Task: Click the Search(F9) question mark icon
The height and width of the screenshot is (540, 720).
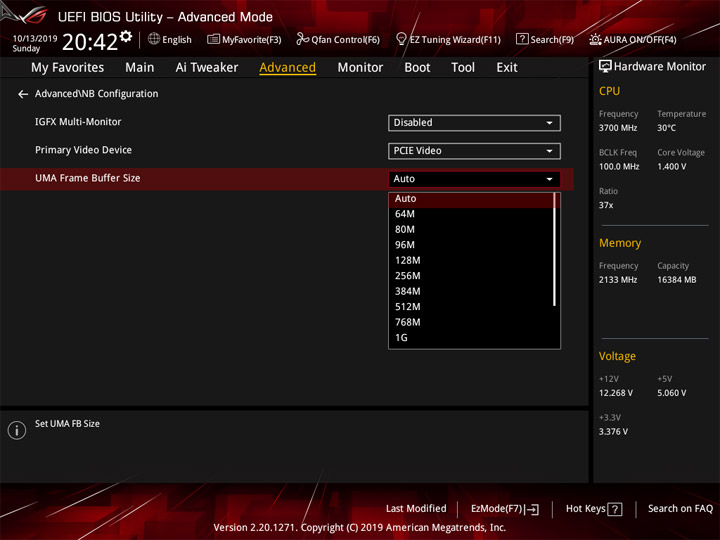Action: click(522, 39)
